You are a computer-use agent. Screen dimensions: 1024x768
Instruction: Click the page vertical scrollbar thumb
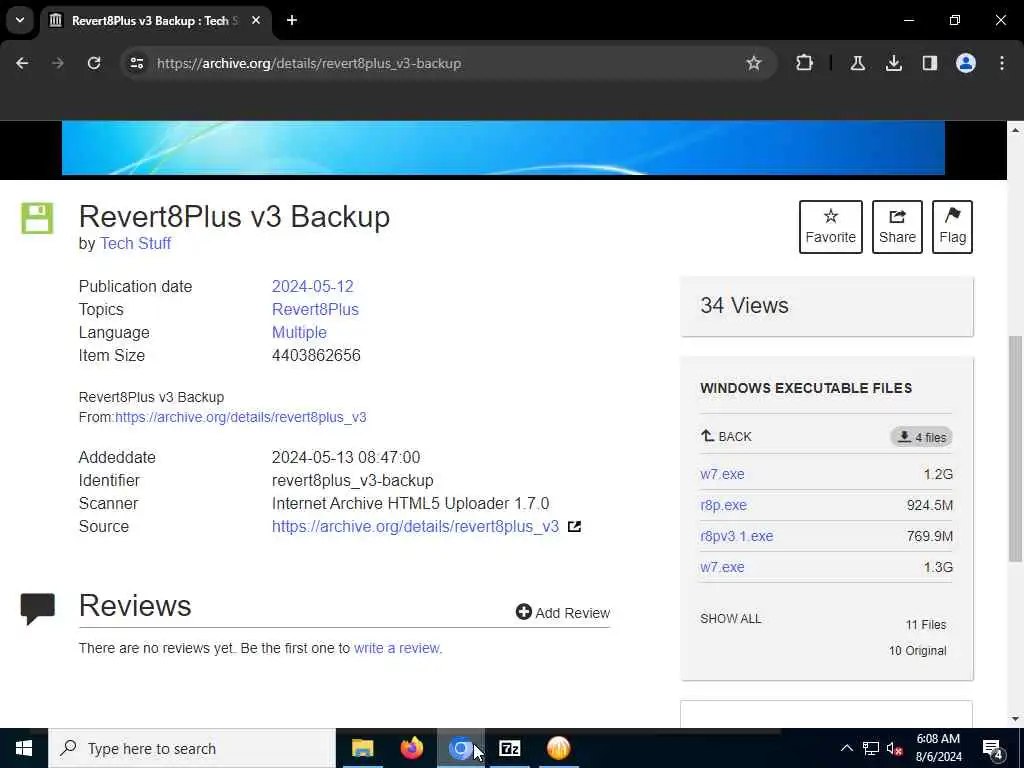[x=1015, y=448]
